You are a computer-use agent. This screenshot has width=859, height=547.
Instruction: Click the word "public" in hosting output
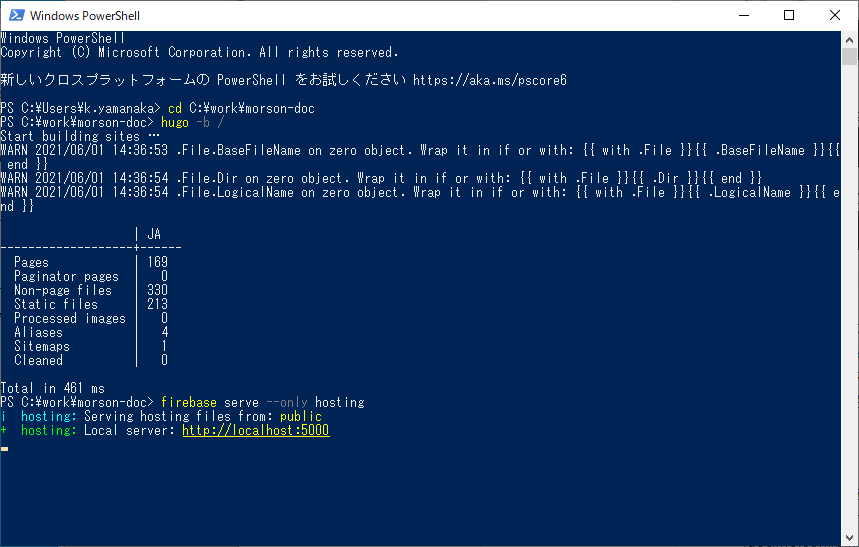point(301,416)
